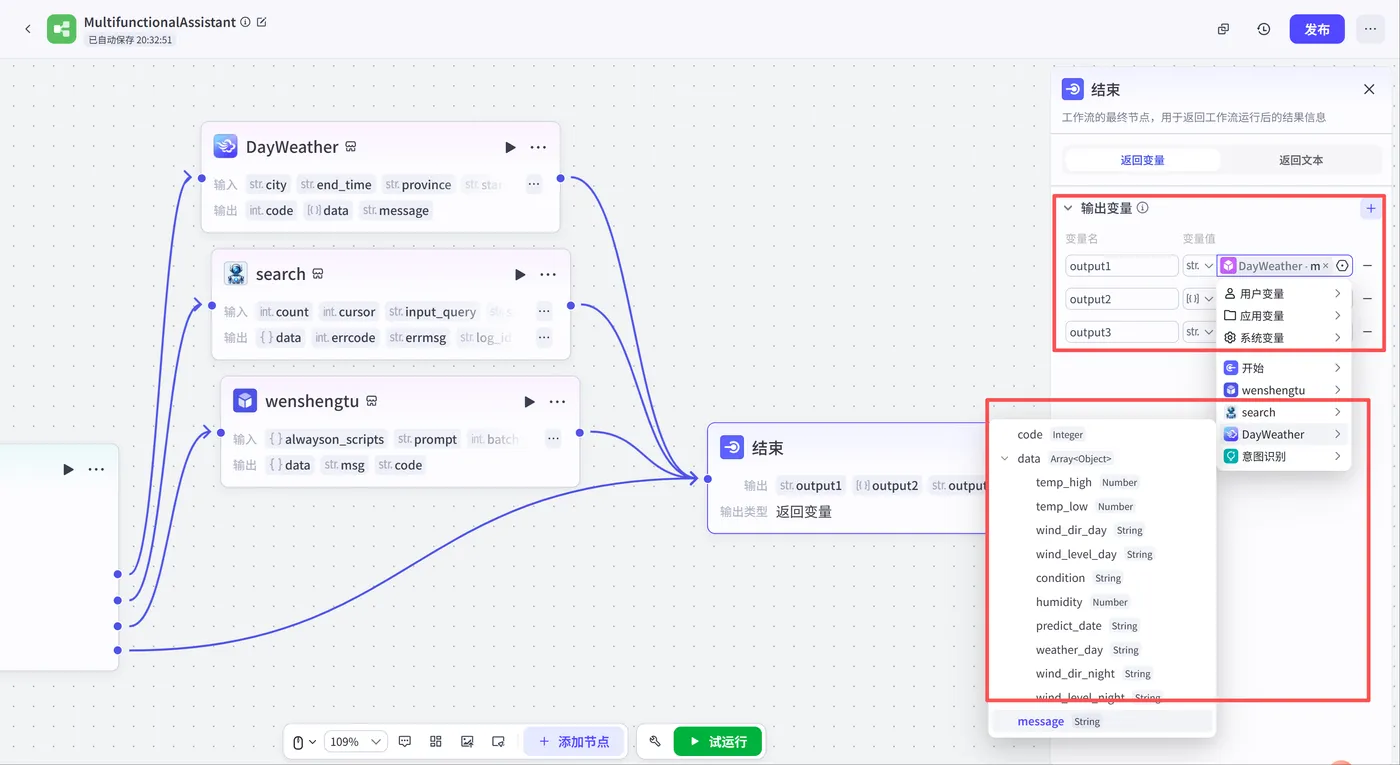Click the wenshengtu node cube icon
This screenshot has height=765, width=1400.
click(245, 401)
